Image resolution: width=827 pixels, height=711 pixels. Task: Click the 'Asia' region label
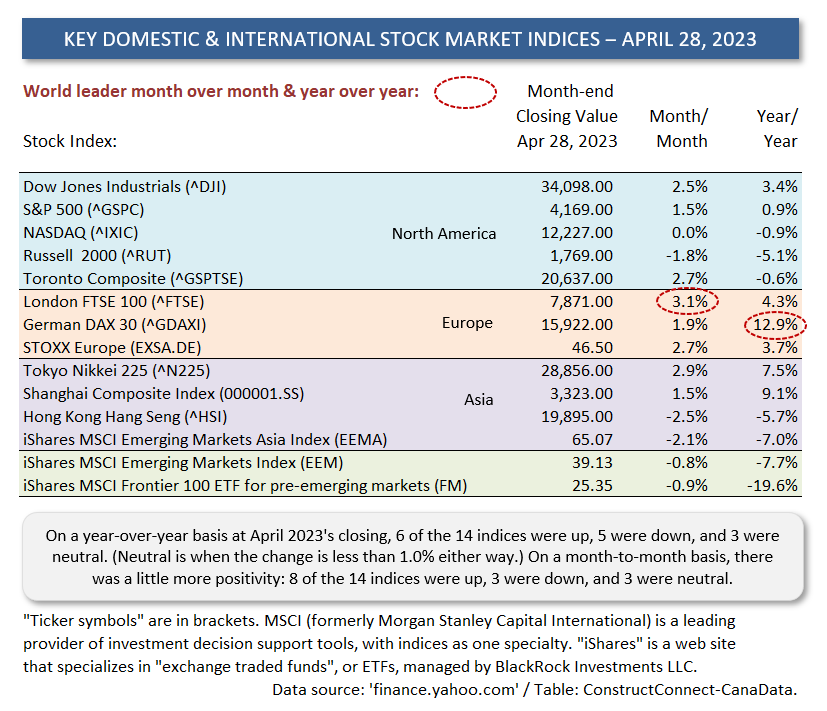click(478, 400)
